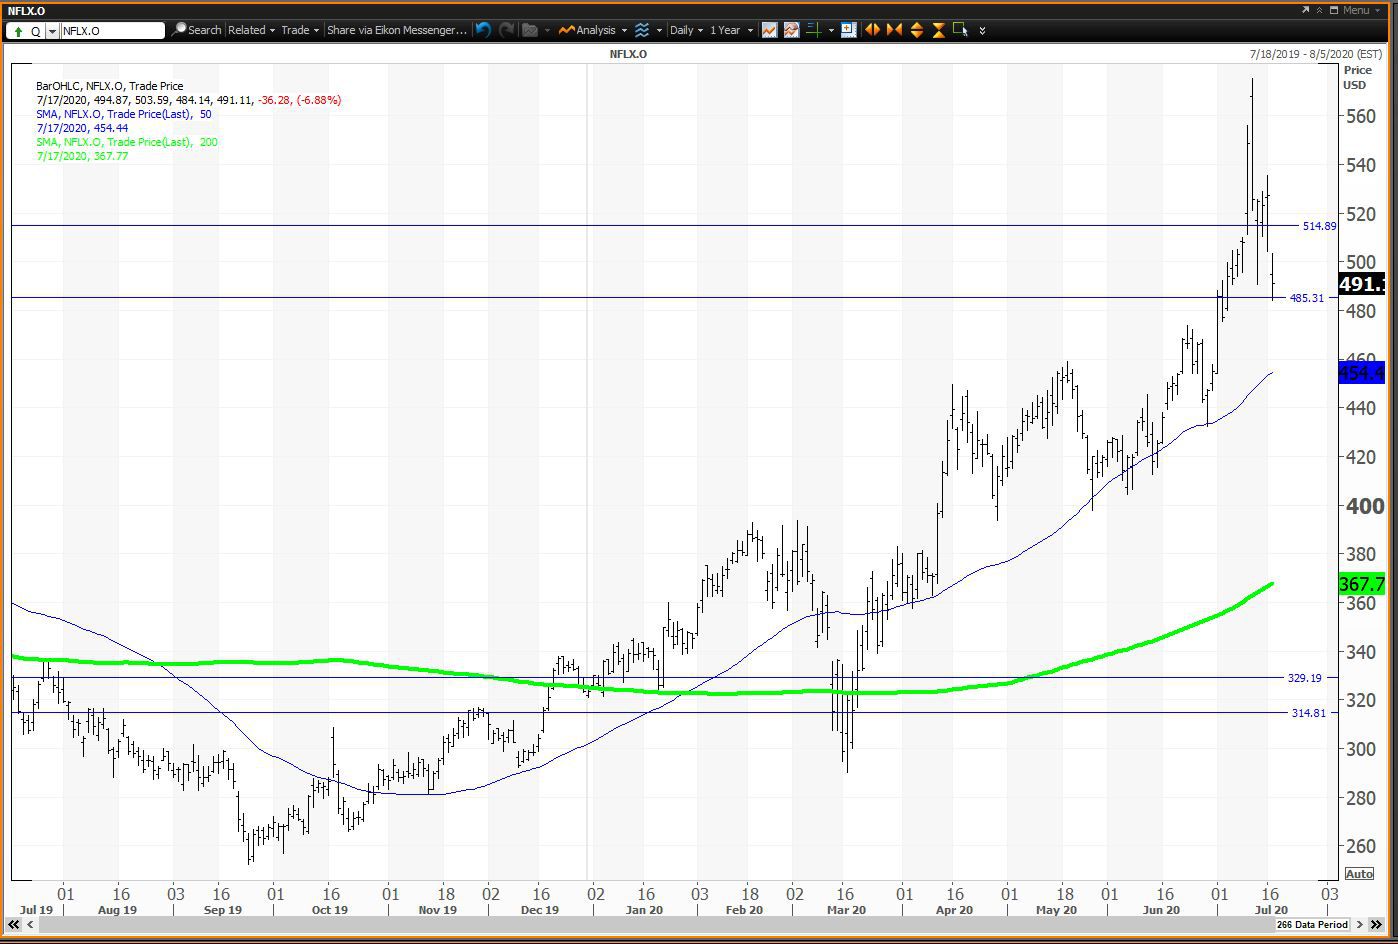The width and height of the screenshot is (1398, 944).
Task: Click the green up-arrow quote icon
Action: coord(18,31)
